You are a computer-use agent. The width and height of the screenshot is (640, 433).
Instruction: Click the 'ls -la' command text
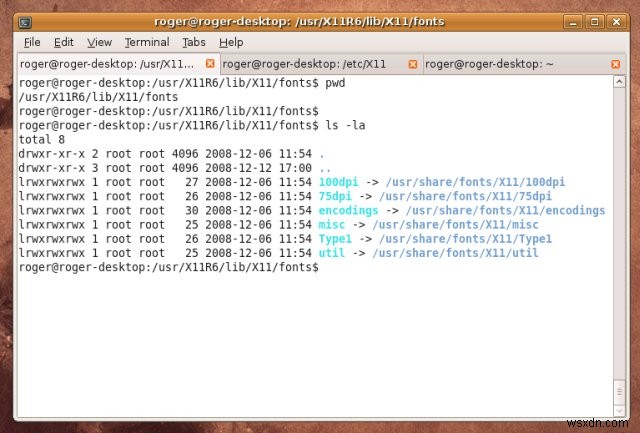pos(345,125)
